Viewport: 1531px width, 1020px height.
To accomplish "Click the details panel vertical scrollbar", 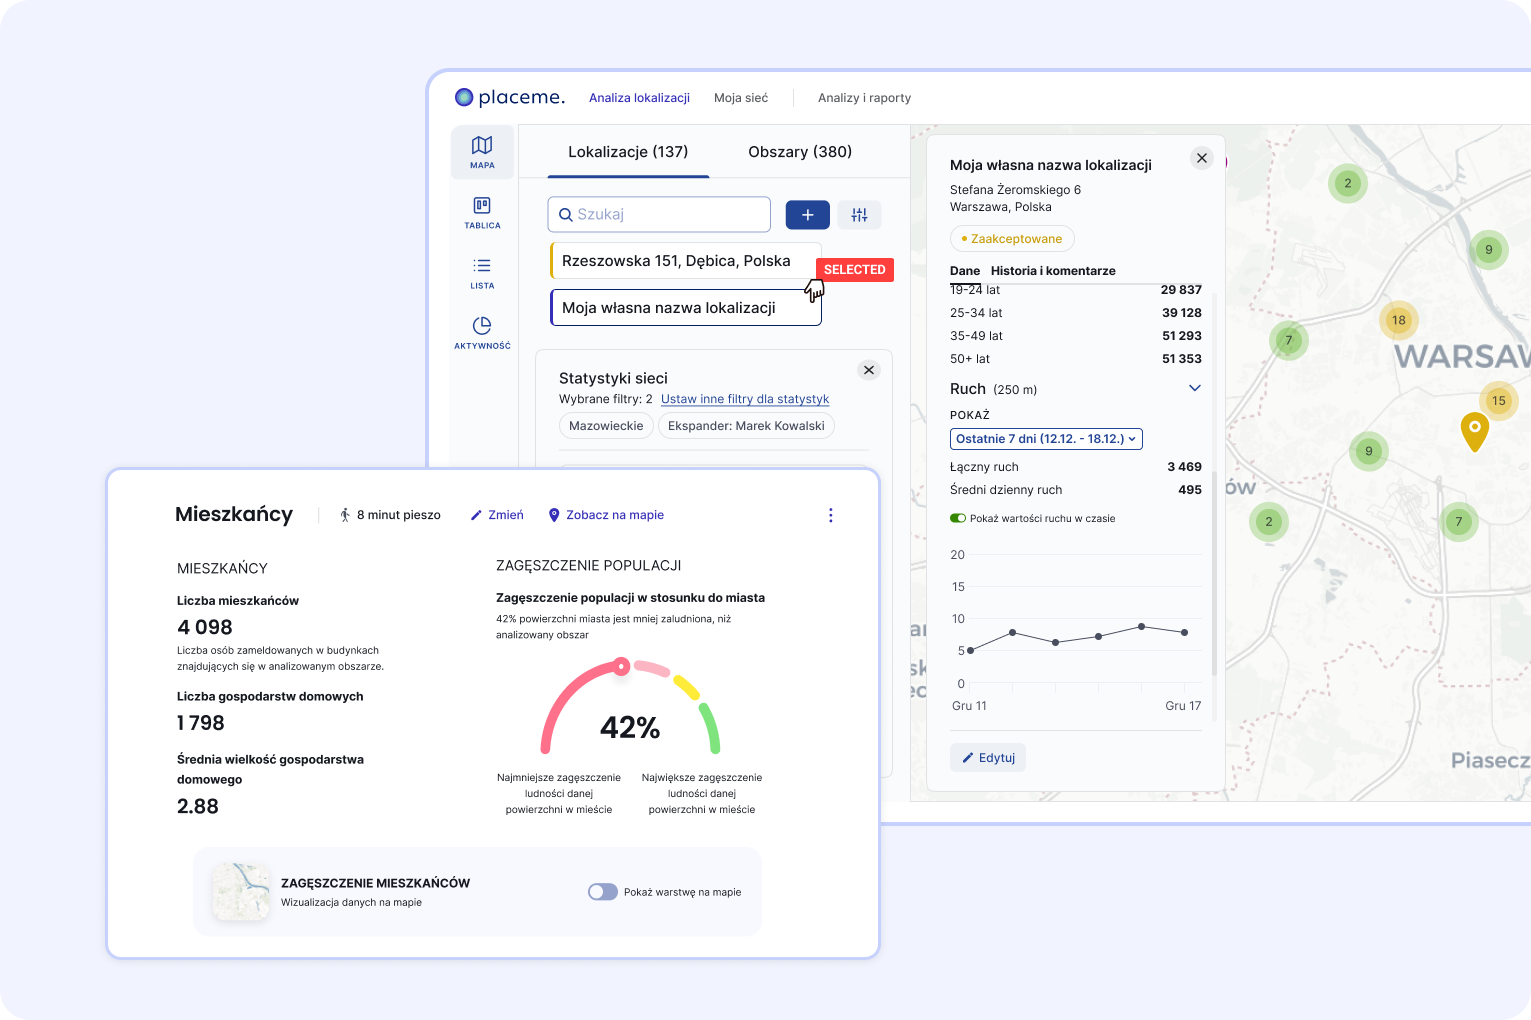I will (x=1214, y=572).
